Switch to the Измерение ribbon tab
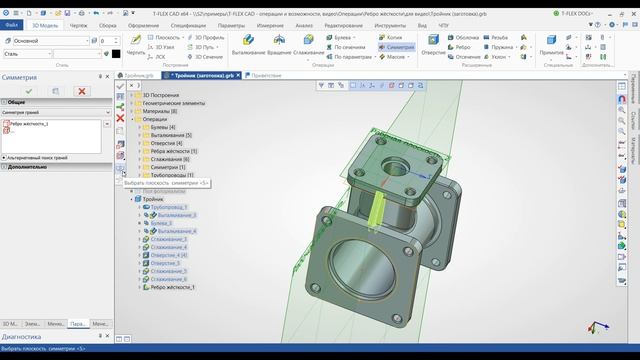 click(x=270, y=25)
